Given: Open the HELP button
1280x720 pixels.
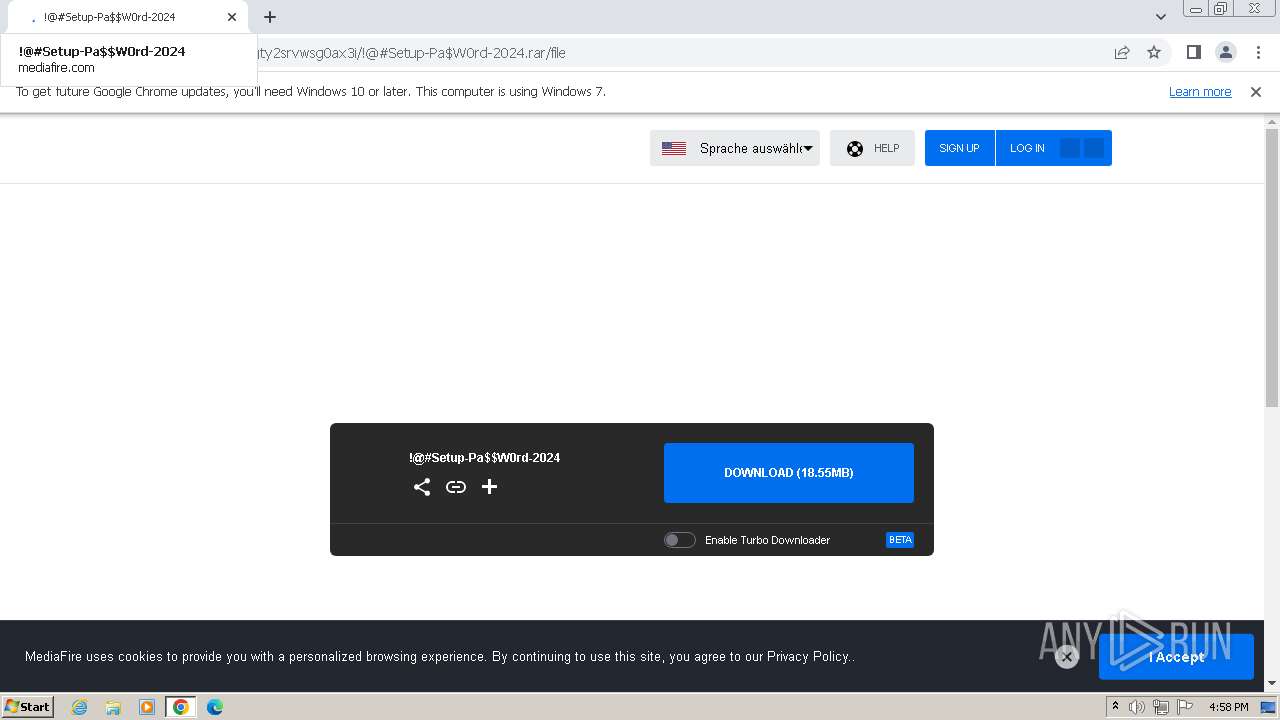Looking at the screenshot, I should (x=872, y=148).
